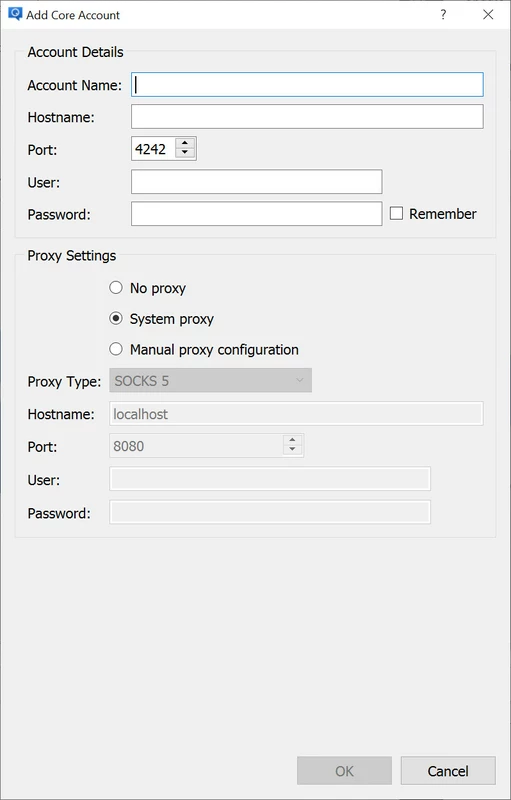Focus the Account Name field
Screen dimensions: 511x800
point(307,85)
